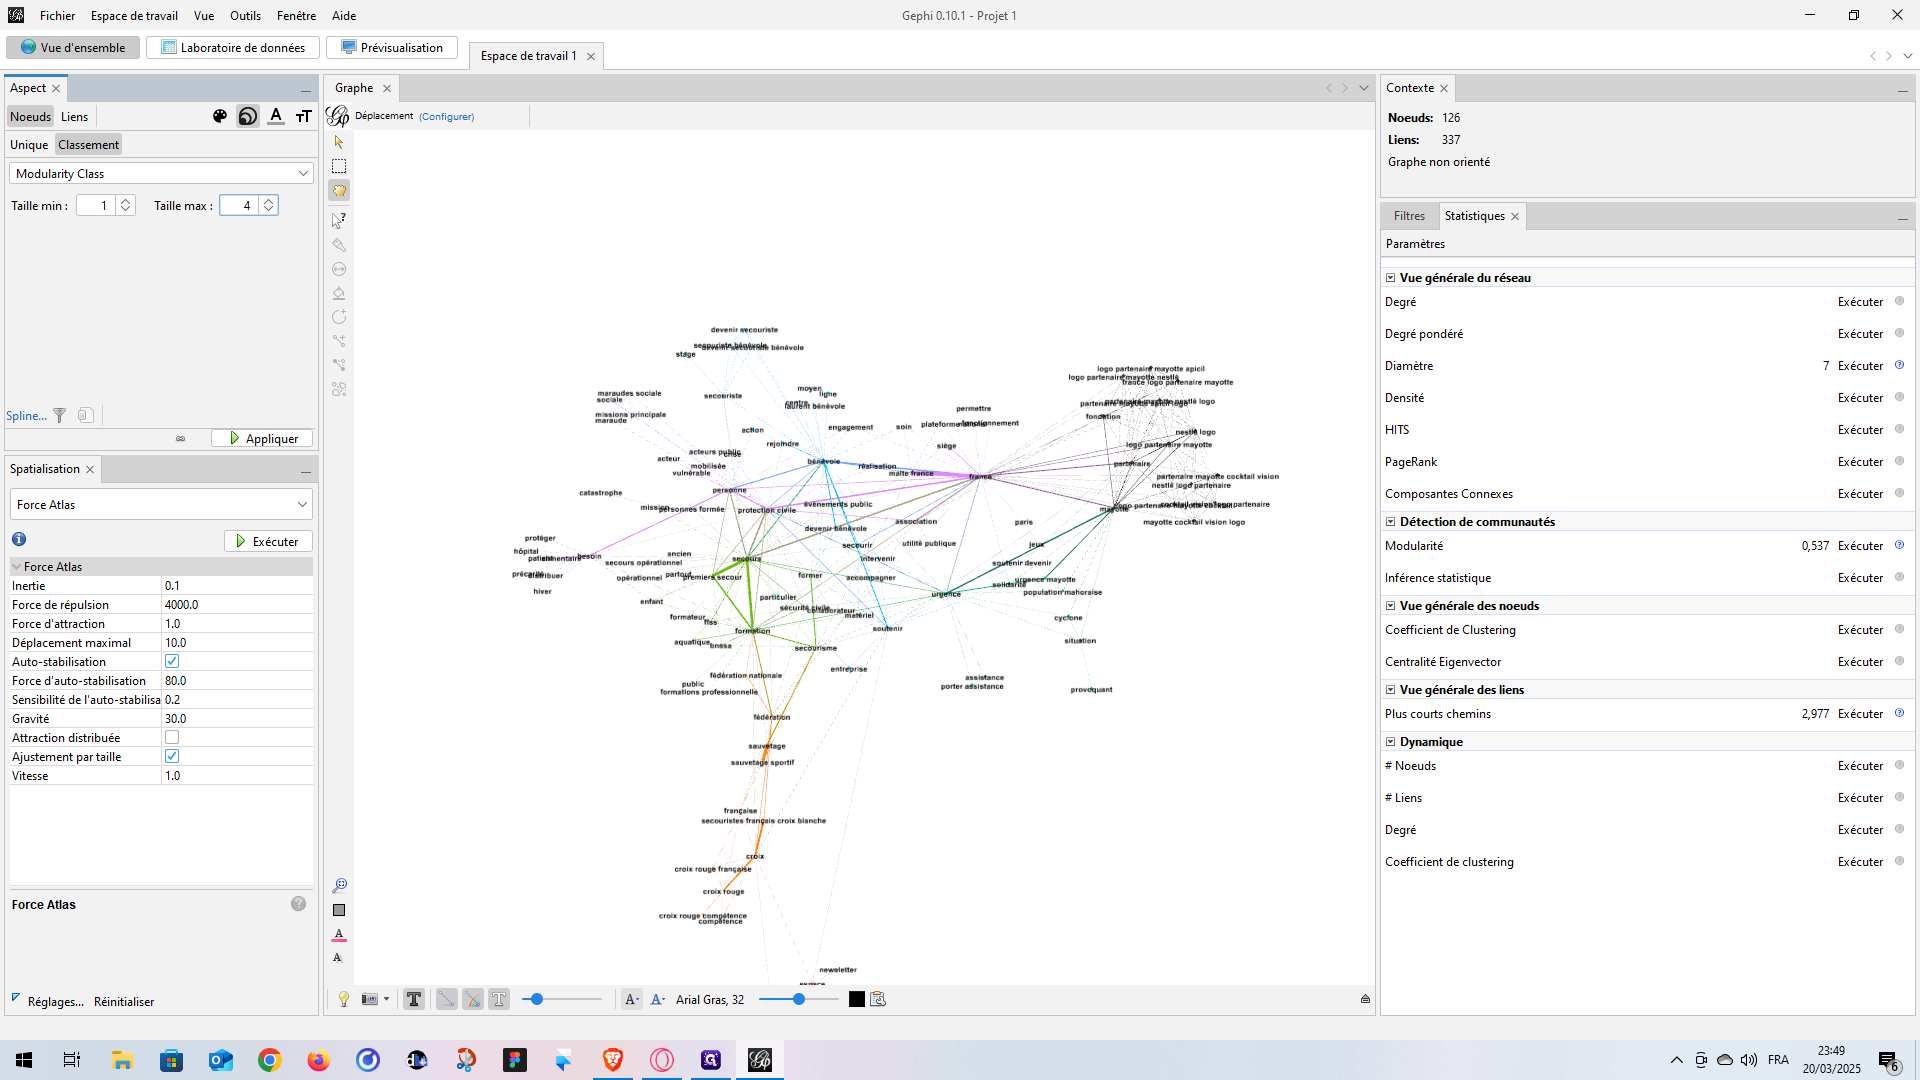The width and height of the screenshot is (1920, 1080).
Task: Run the PageRank statistic
Action: [x=1860, y=462]
